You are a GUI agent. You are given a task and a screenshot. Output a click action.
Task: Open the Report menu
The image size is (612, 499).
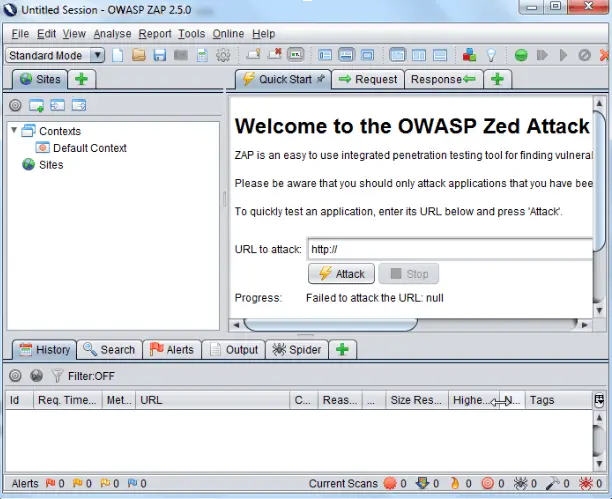pos(155,34)
